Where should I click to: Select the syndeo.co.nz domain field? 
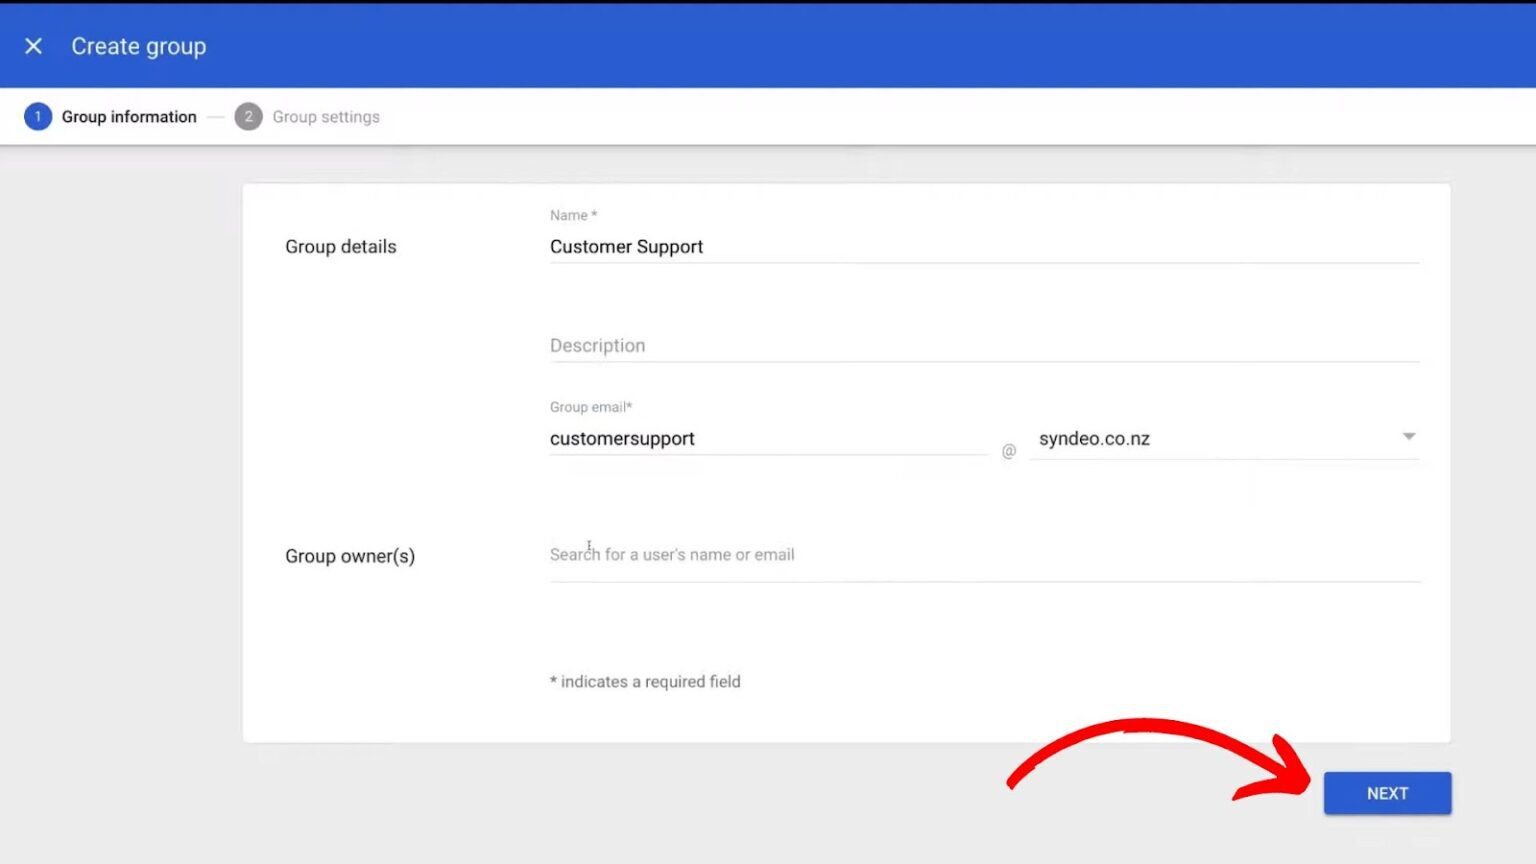(x=1224, y=439)
